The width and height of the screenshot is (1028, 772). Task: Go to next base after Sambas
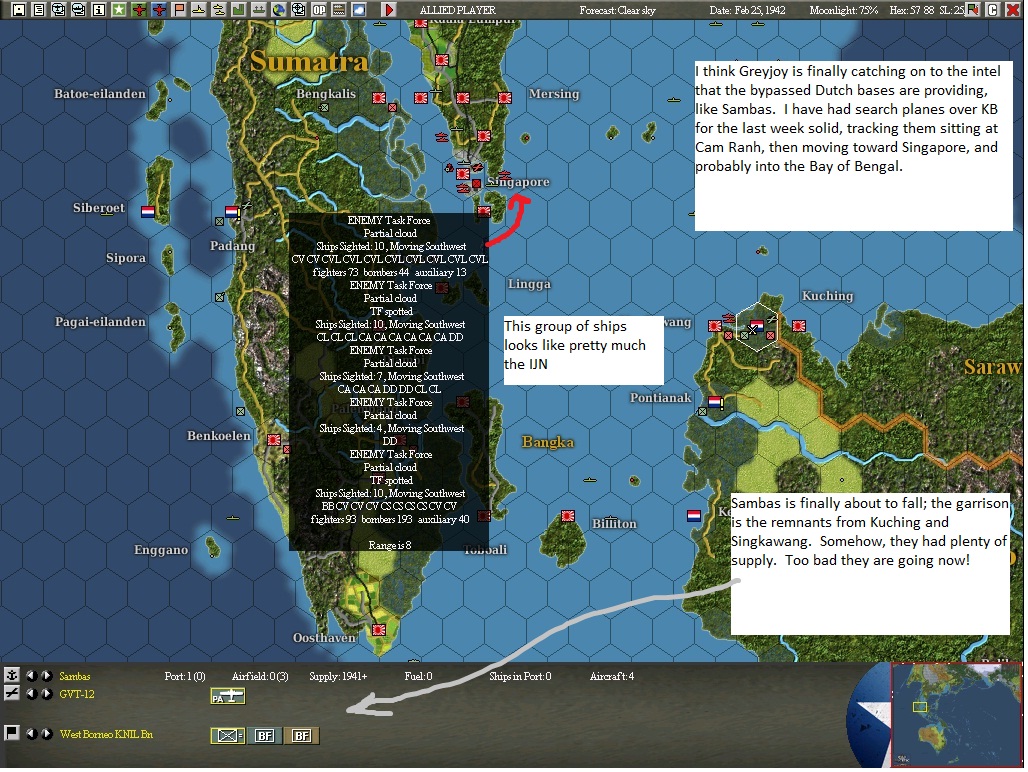pos(47,675)
